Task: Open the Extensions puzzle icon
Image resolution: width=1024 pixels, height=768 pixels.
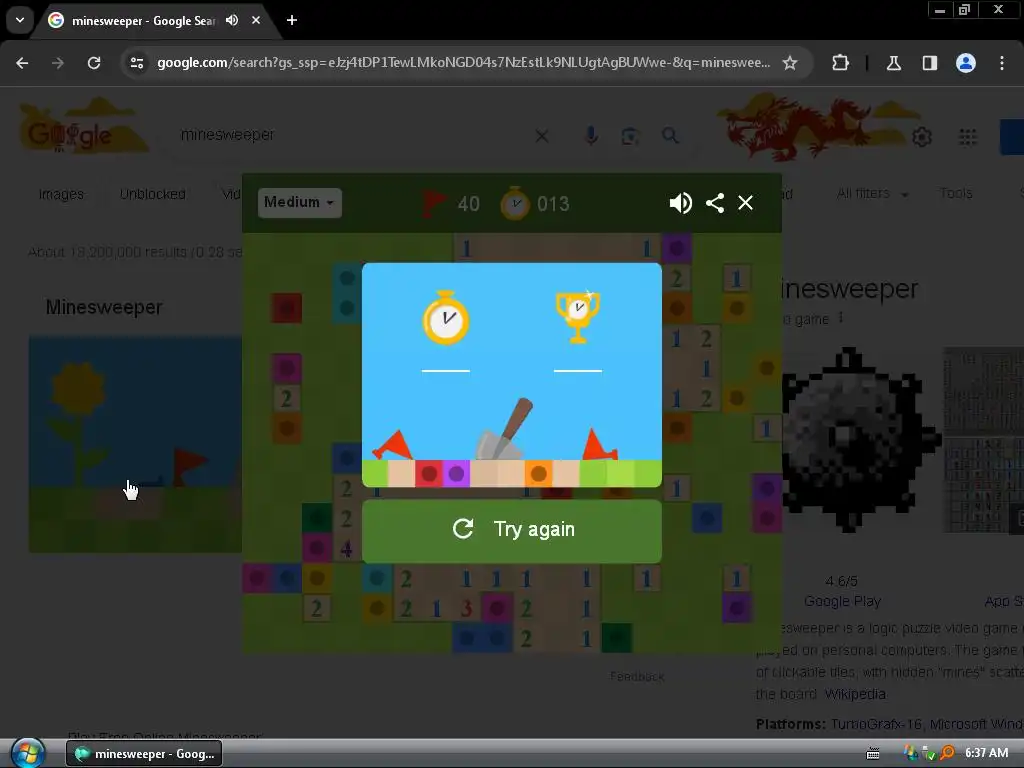Action: 840,63
